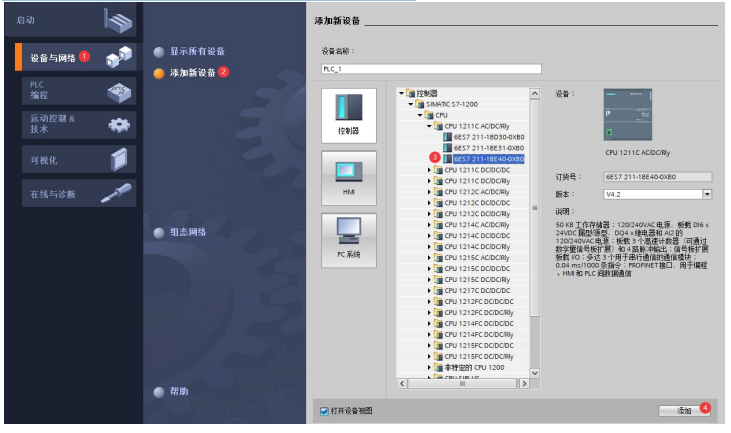Viewport: 731px width, 433px height.
Task: Expand the CPU 1217C DC/DC/DC node
Action: click(x=429, y=290)
